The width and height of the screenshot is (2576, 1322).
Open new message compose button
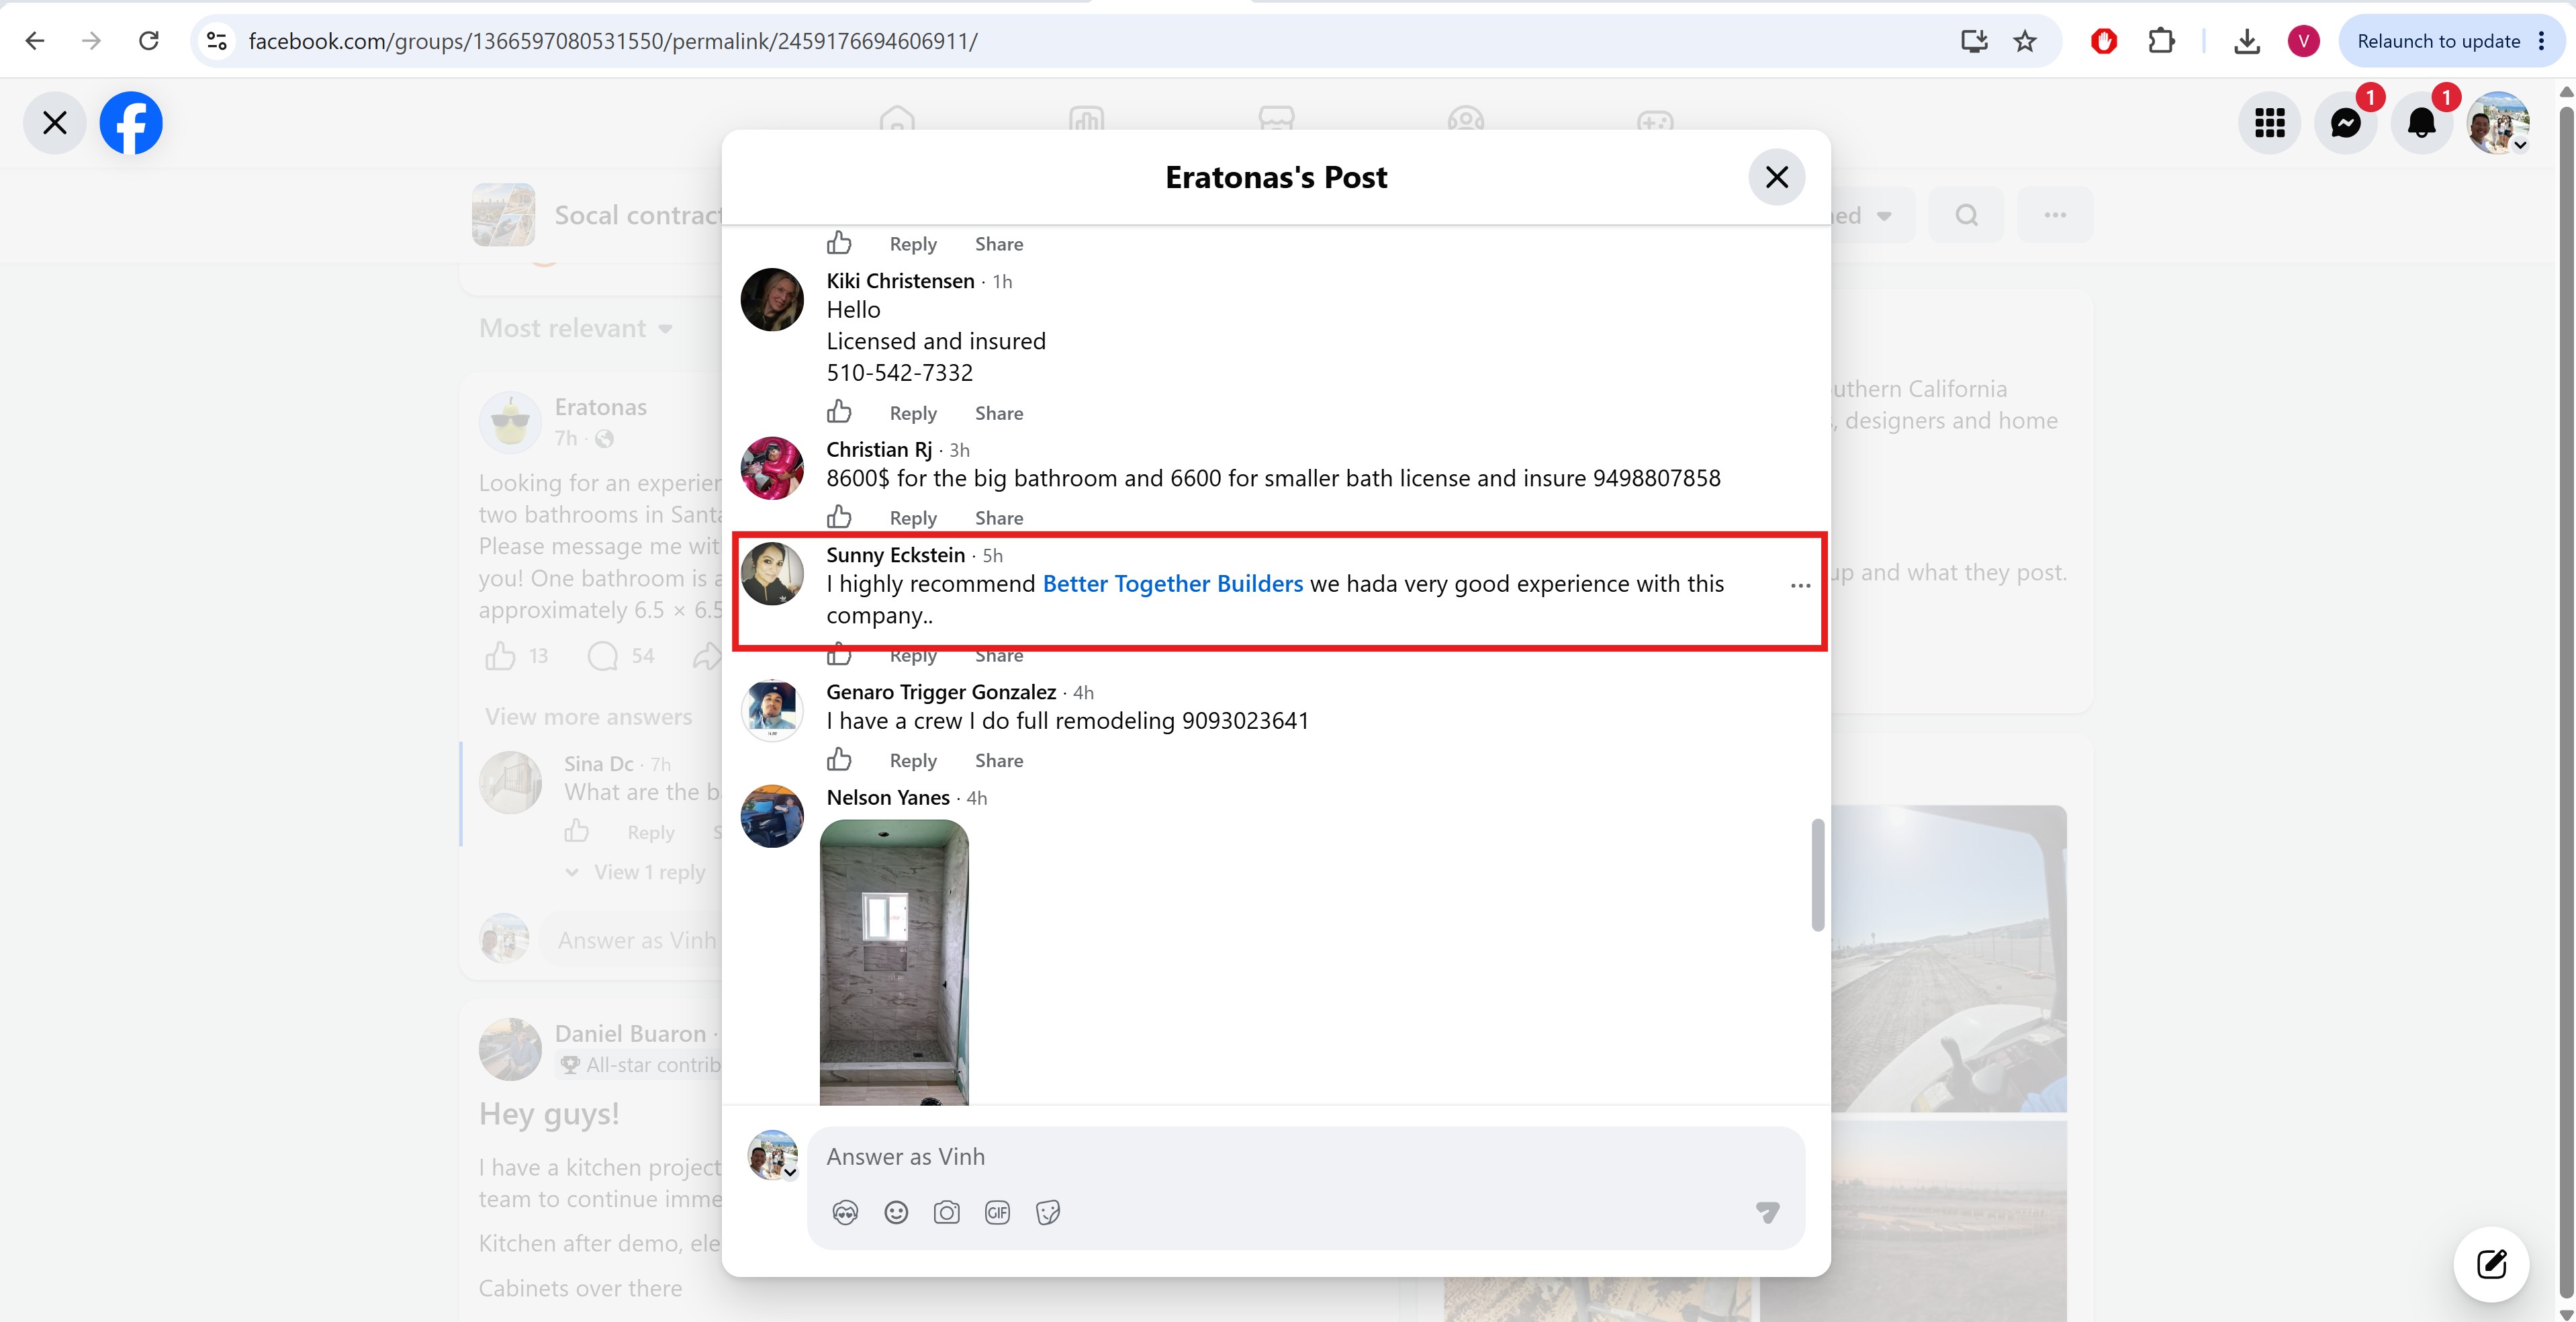point(2491,1264)
